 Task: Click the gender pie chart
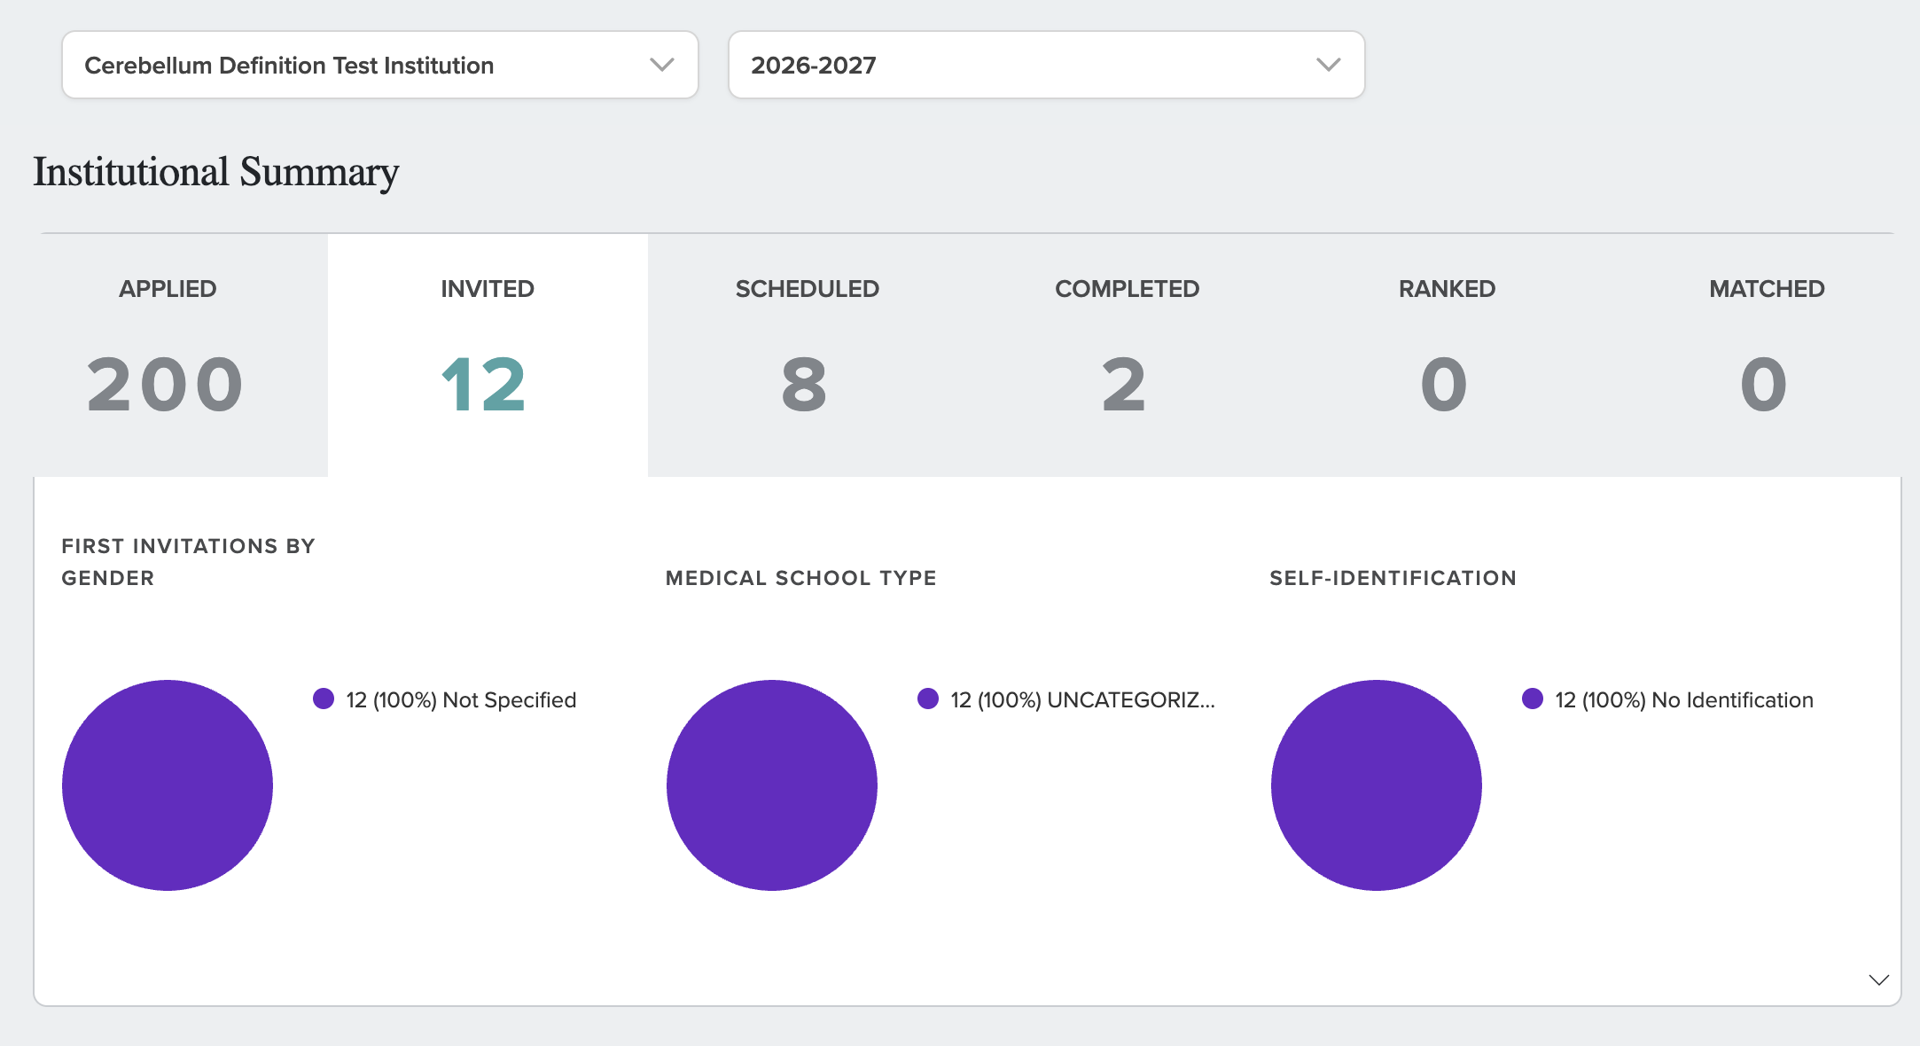[x=167, y=785]
